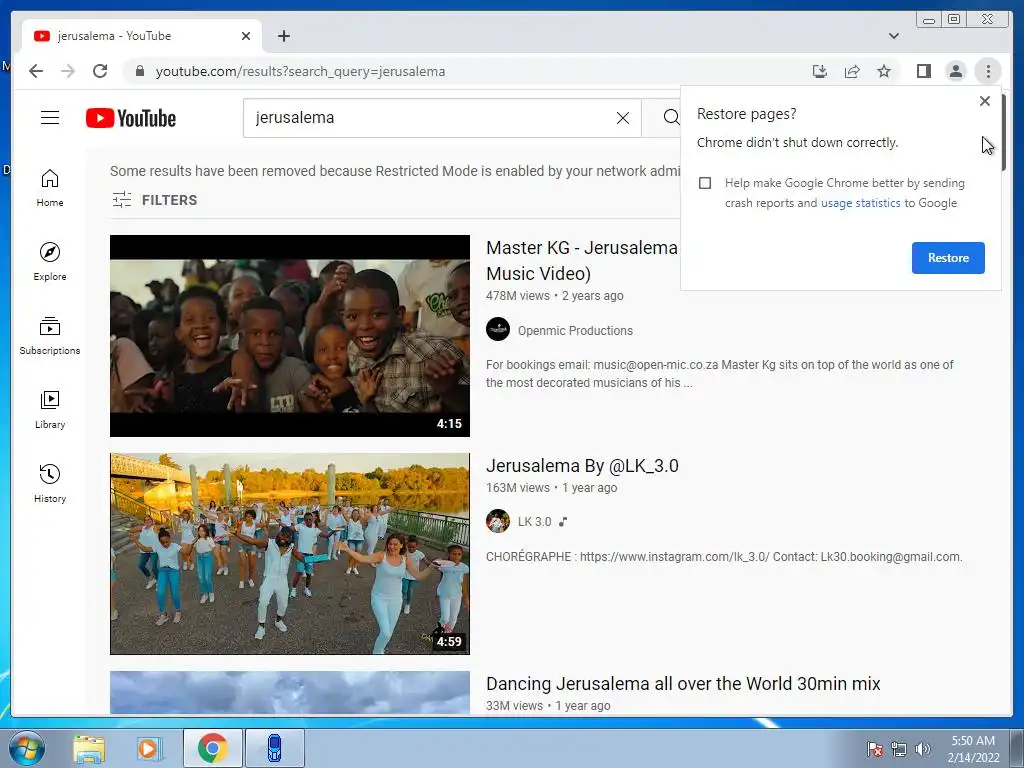This screenshot has height=768, width=1024.
Task: Open Subscriptions in the sidebar
Action: [x=50, y=336]
